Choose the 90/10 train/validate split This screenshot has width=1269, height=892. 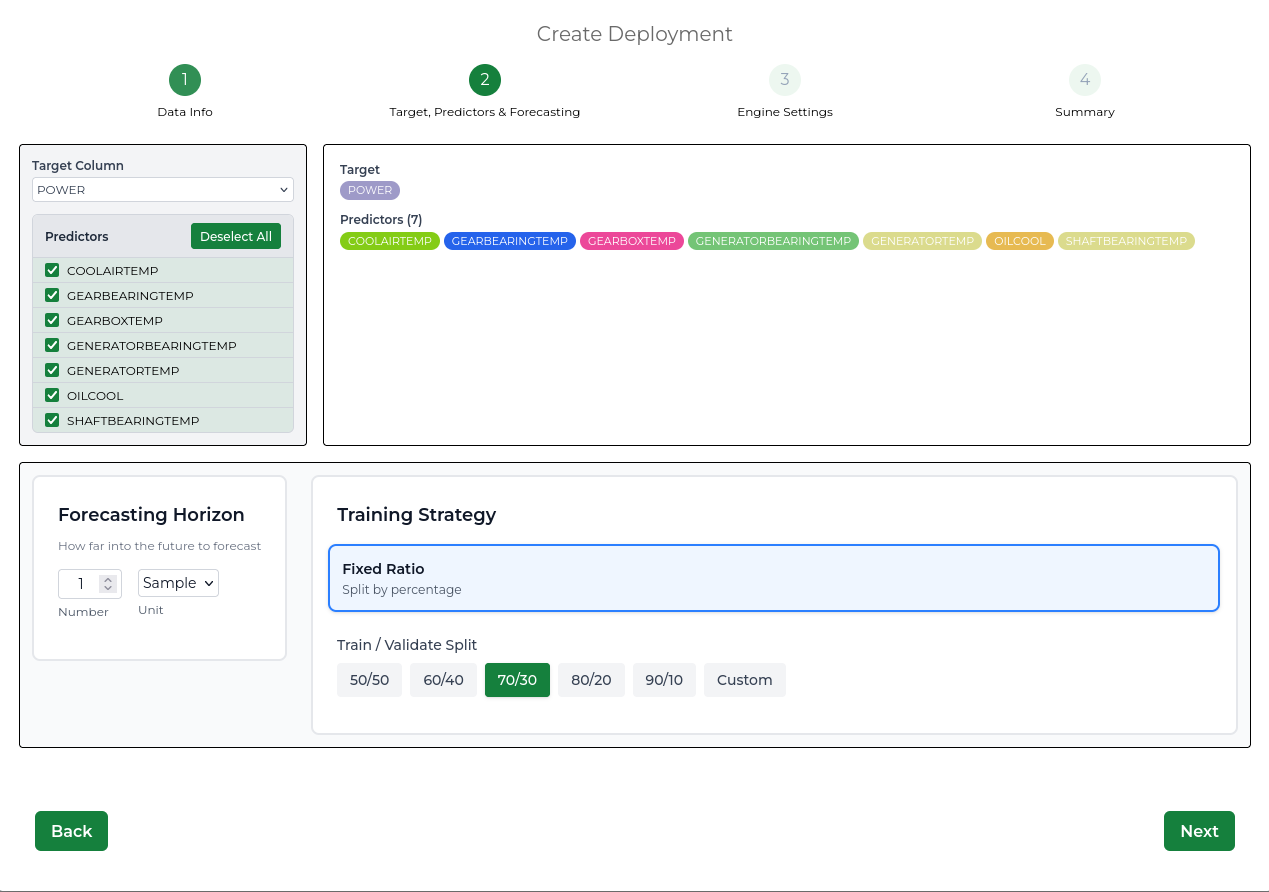[664, 680]
